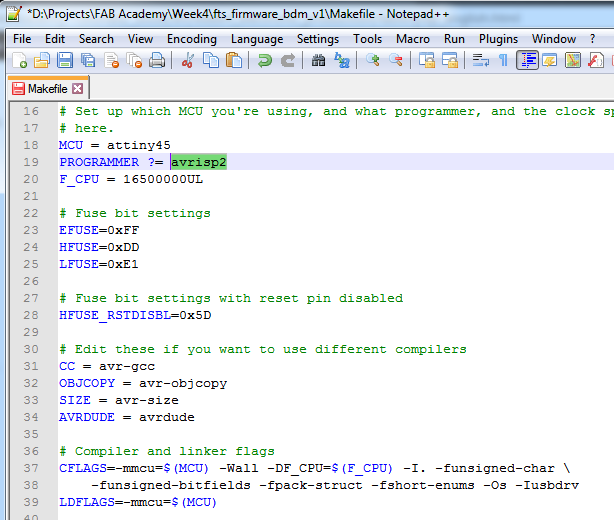614x520 pixels.
Task: Open the Tools menu
Action: (367, 39)
